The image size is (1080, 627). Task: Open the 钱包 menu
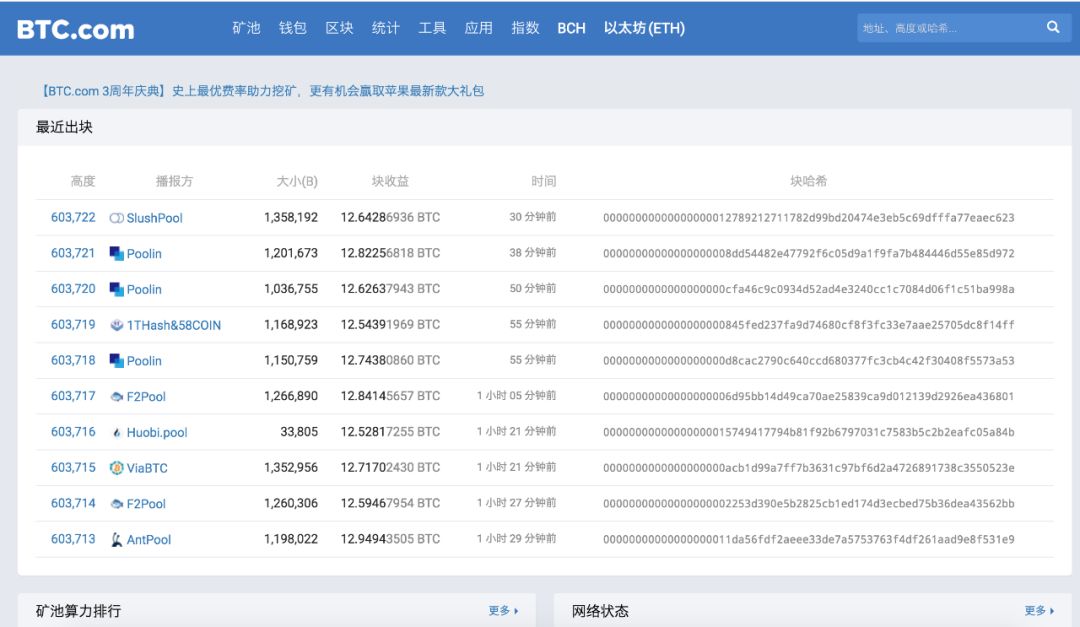click(x=293, y=28)
